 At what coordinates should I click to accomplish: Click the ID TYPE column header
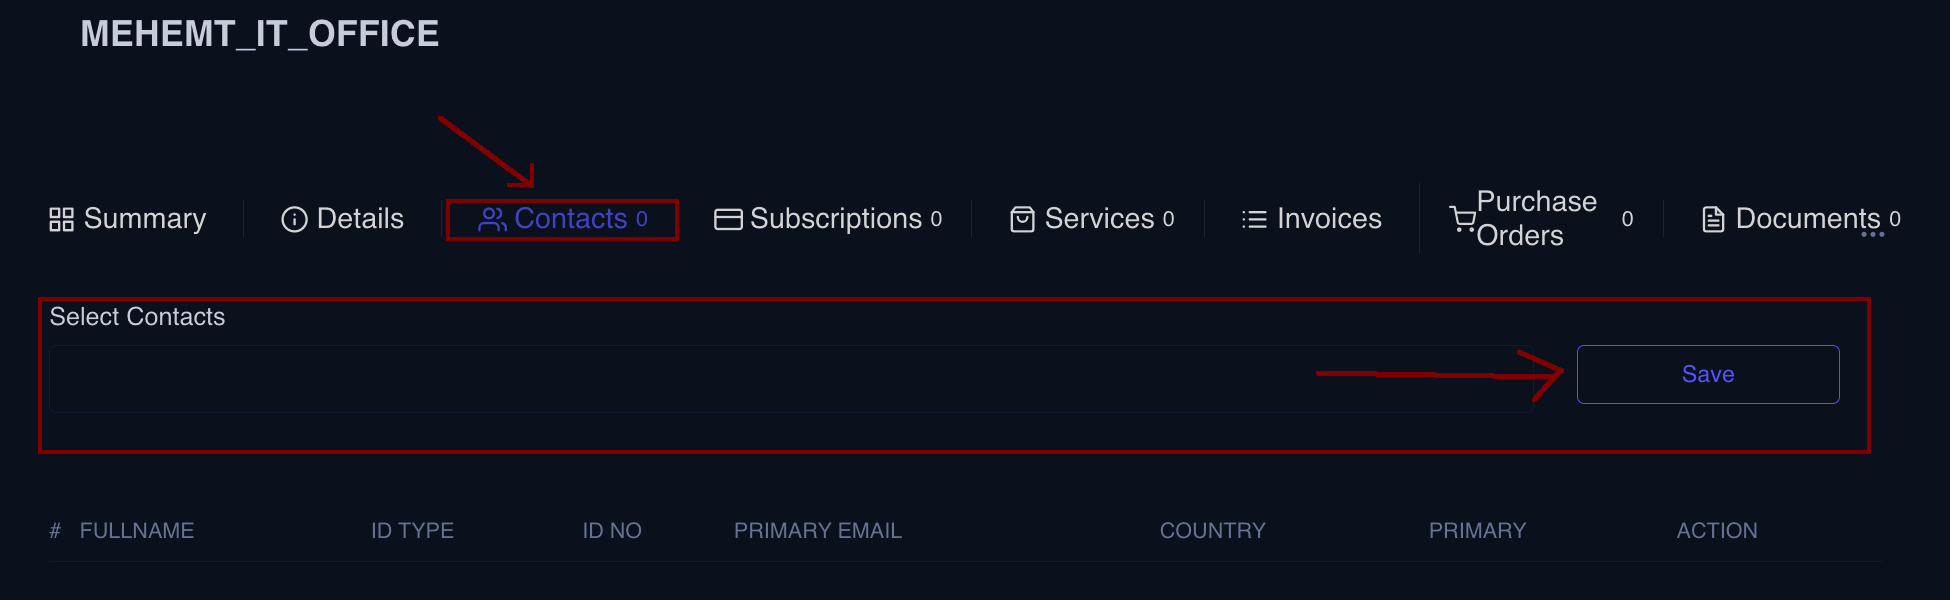(412, 531)
